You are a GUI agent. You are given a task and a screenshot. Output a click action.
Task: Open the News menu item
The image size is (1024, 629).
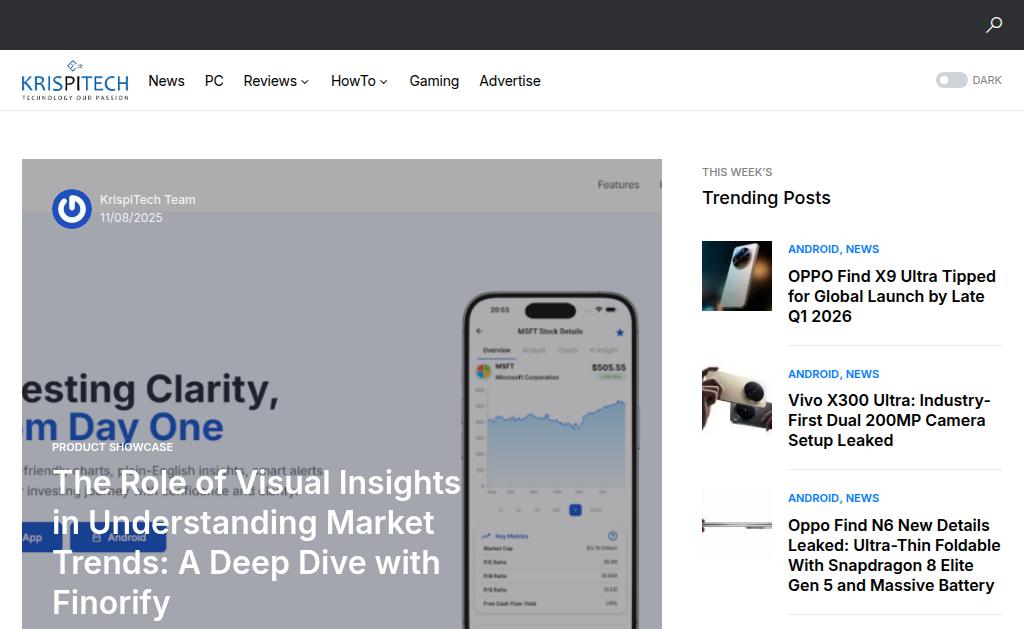[x=167, y=81]
